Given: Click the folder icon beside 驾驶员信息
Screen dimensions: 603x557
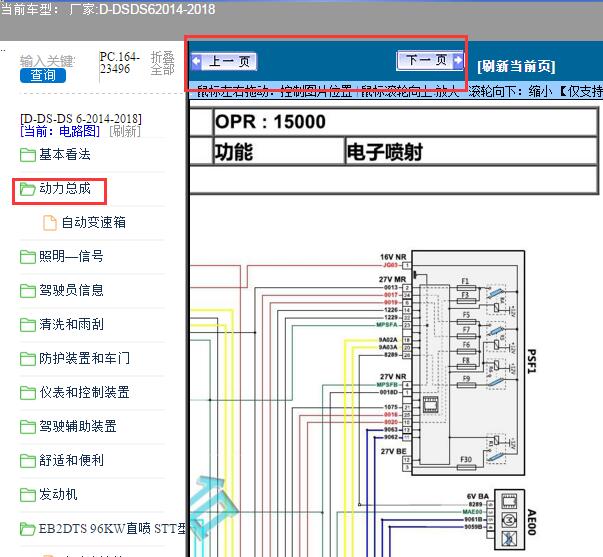Looking at the screenshot, I should pyautogui.click(x=28, y=290).
